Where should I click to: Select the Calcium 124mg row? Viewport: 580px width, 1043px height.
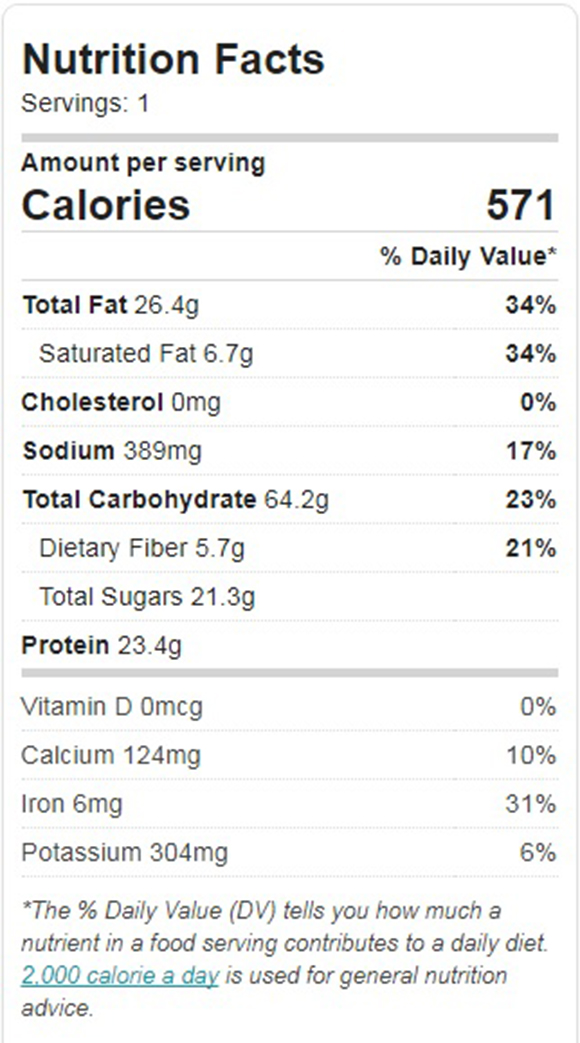point(289,756)
